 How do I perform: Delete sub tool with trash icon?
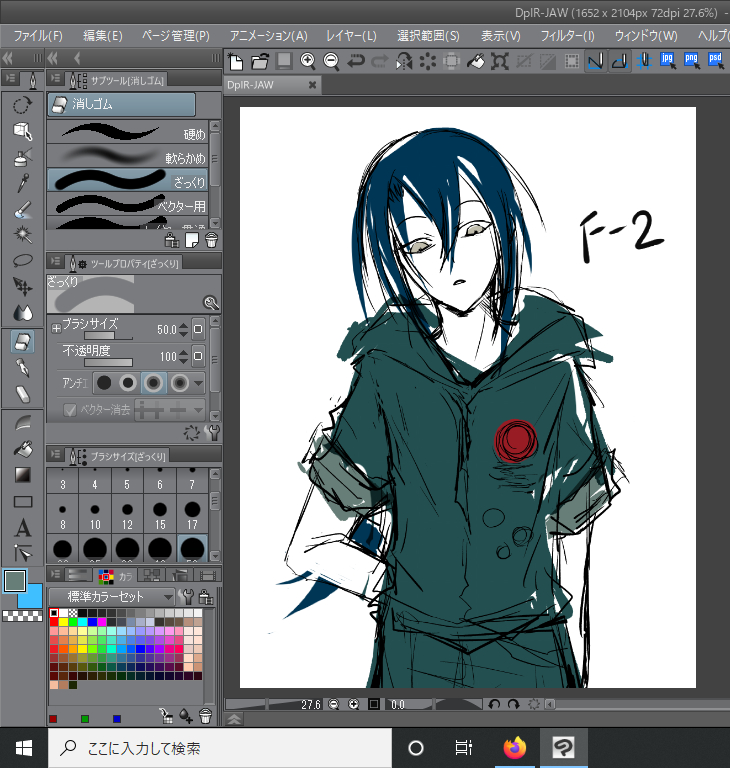[211, 241]
